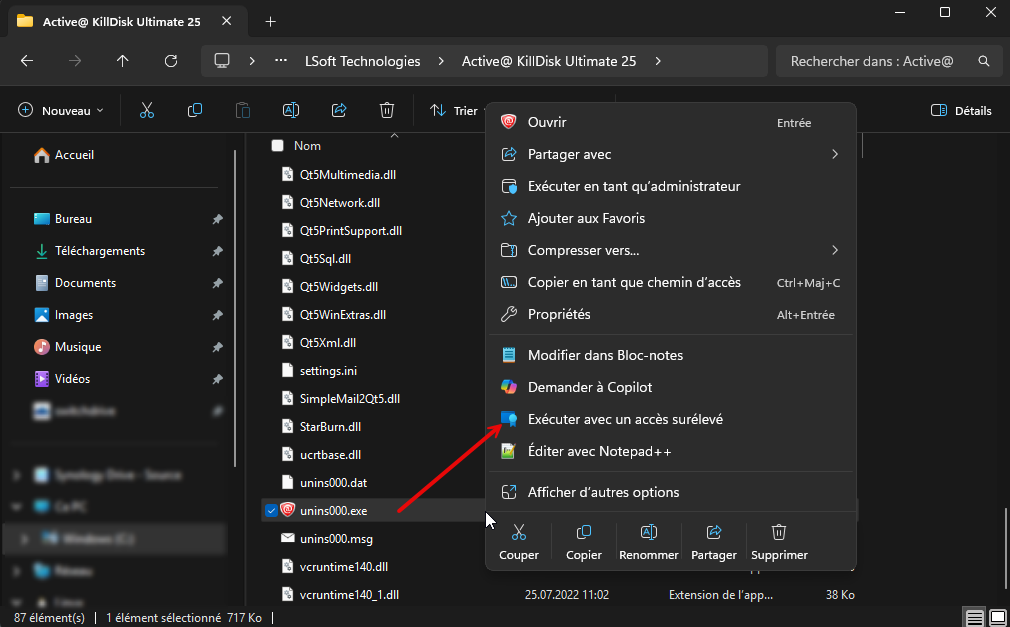Open the Nouveau dropdown
1010x627 pixels.
click(x=61, y=111)
